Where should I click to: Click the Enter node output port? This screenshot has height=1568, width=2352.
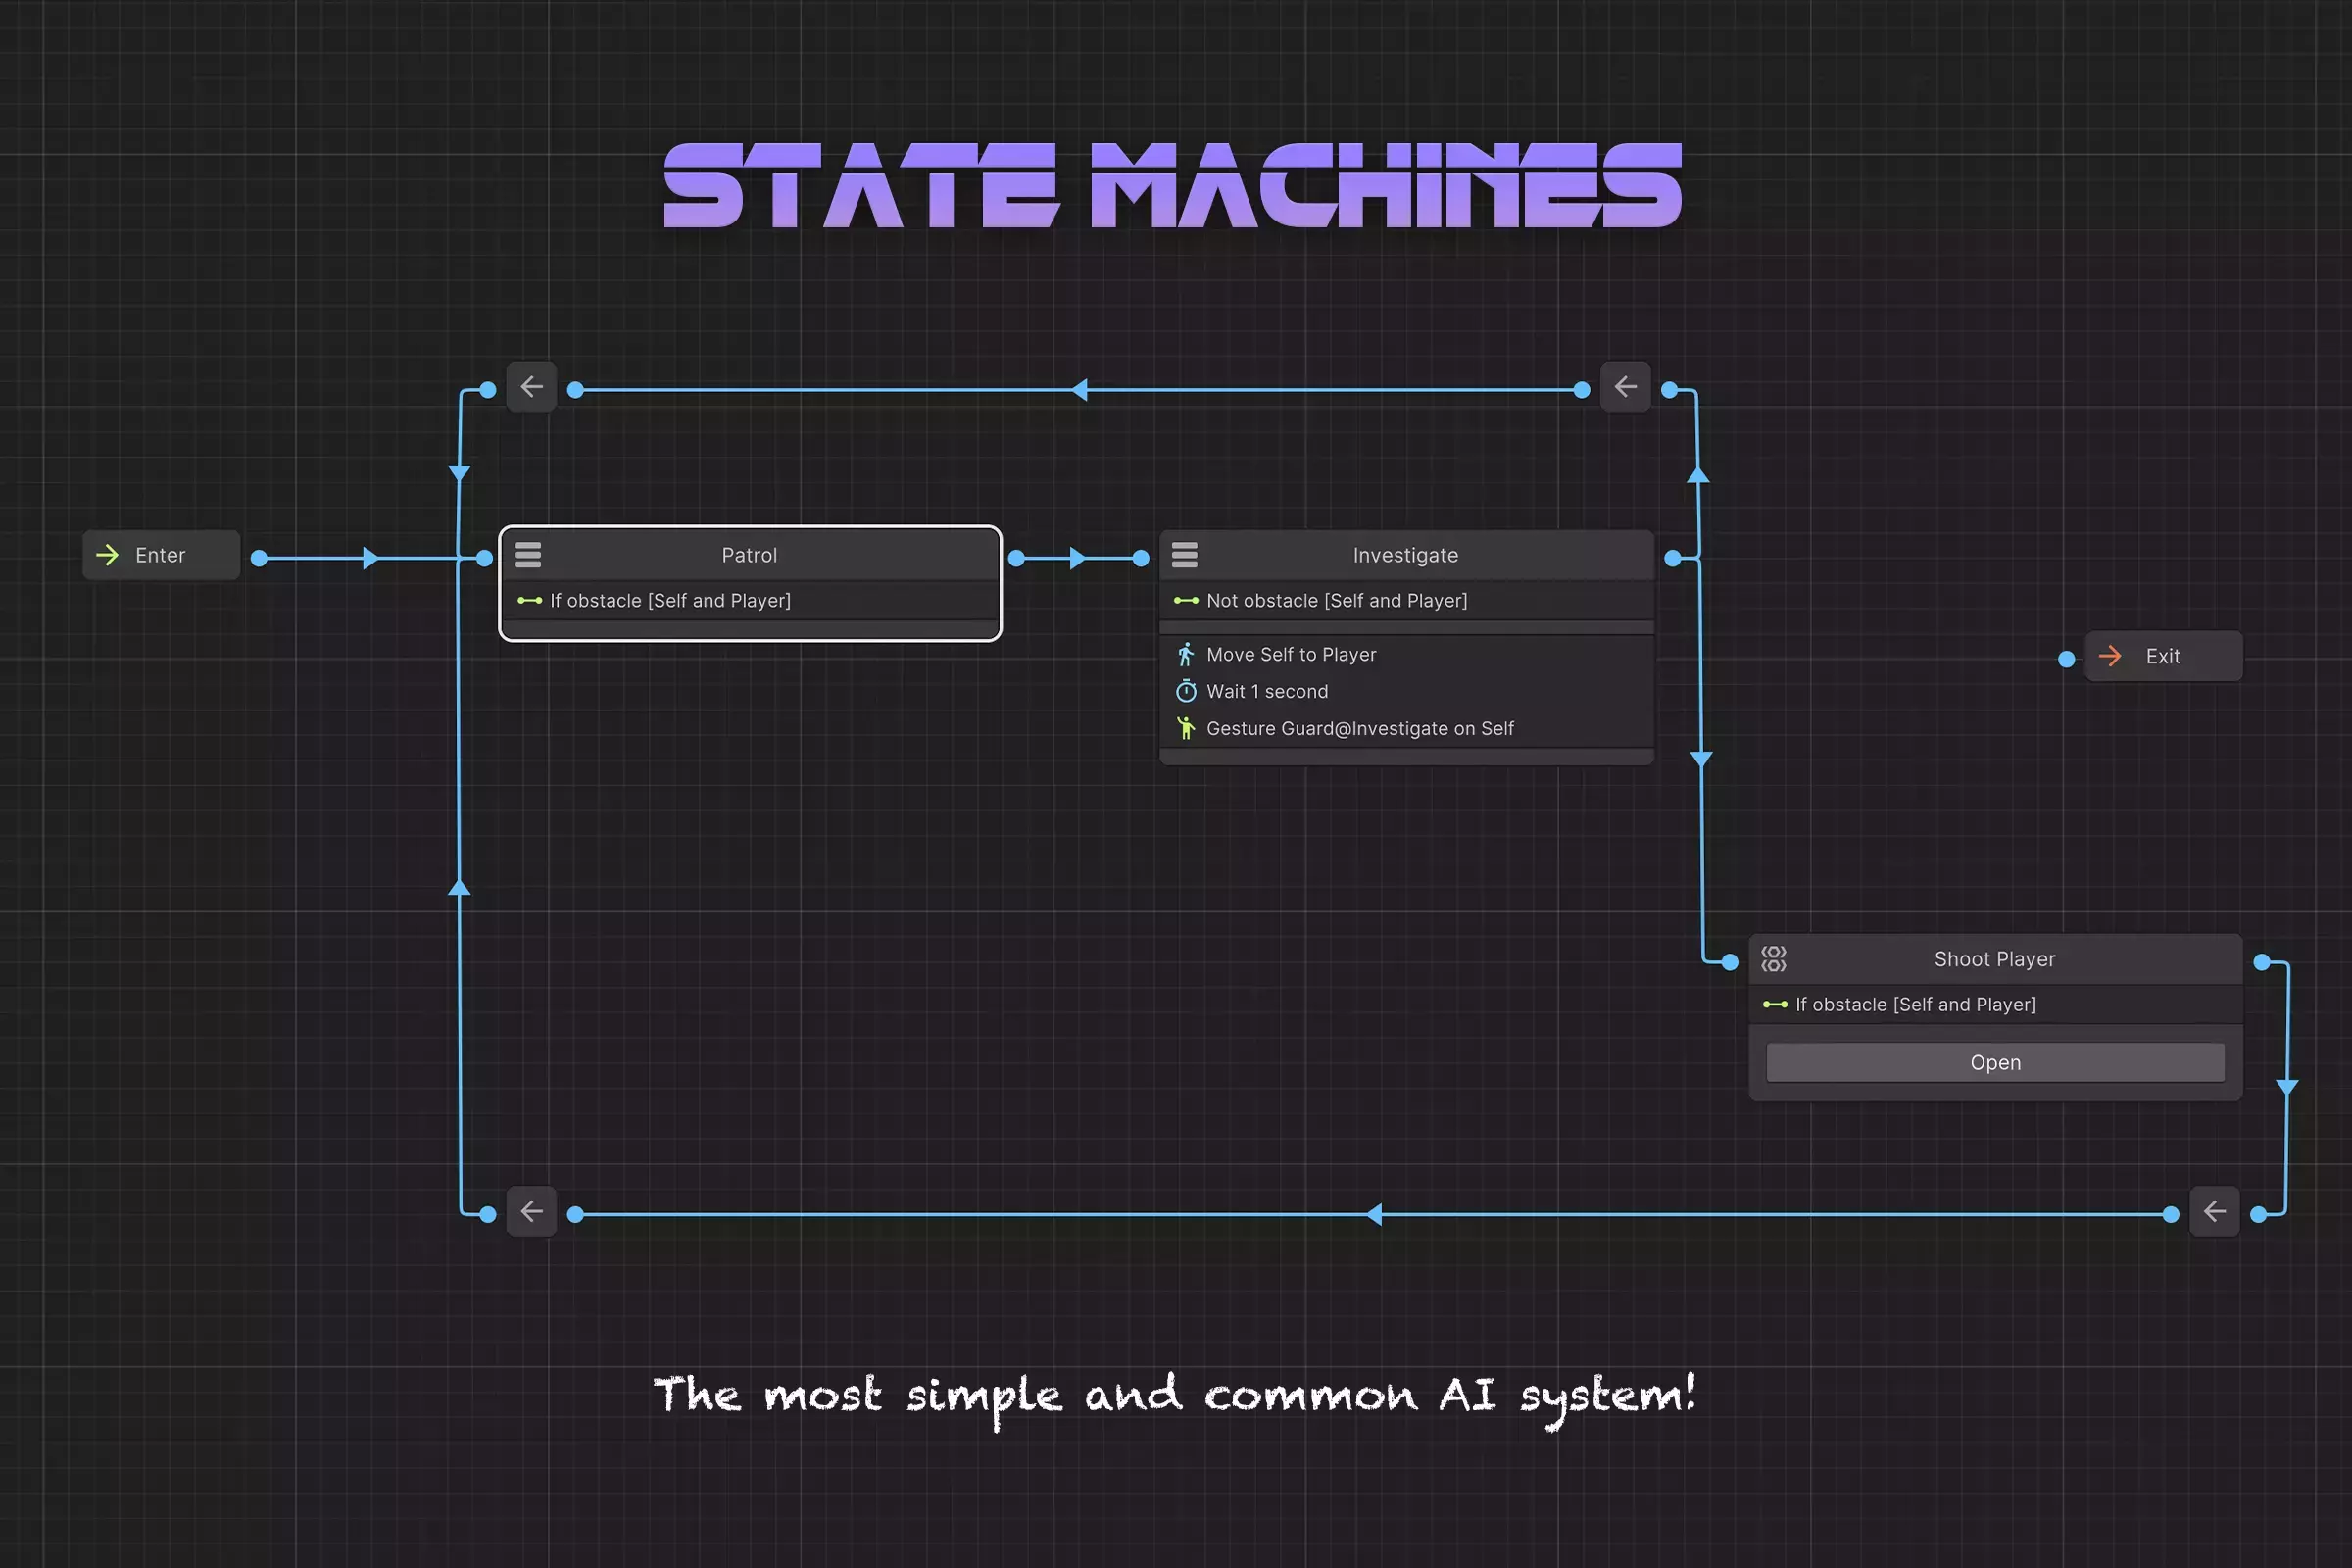pyautogui.click(x=259, y=558)
